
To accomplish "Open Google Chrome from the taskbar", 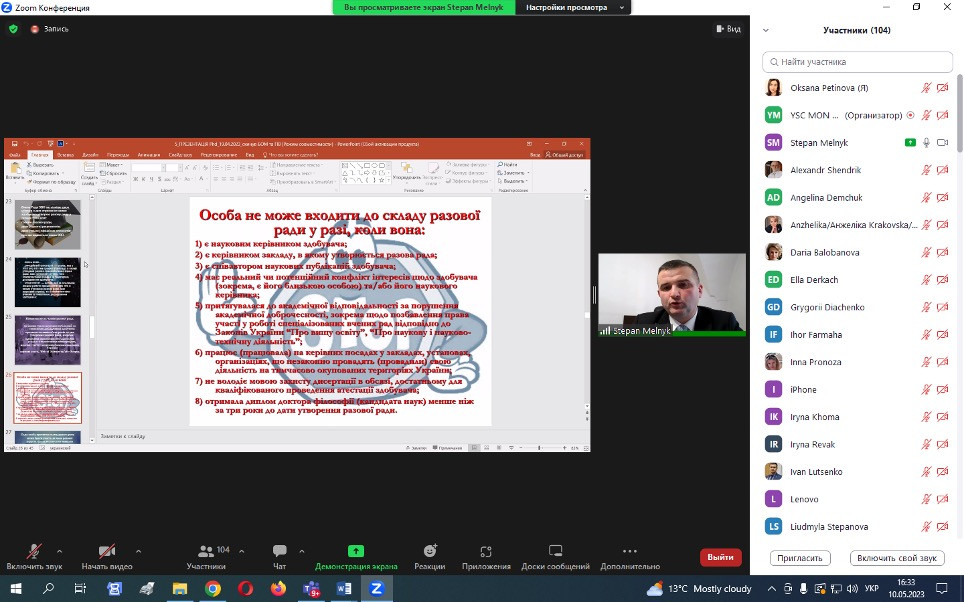I will pos(213,589).
